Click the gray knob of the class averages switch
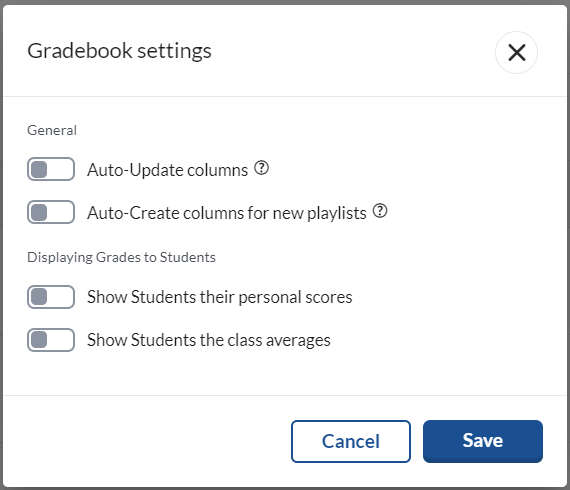Screen dimensions: 570x490 pos(39,340)
